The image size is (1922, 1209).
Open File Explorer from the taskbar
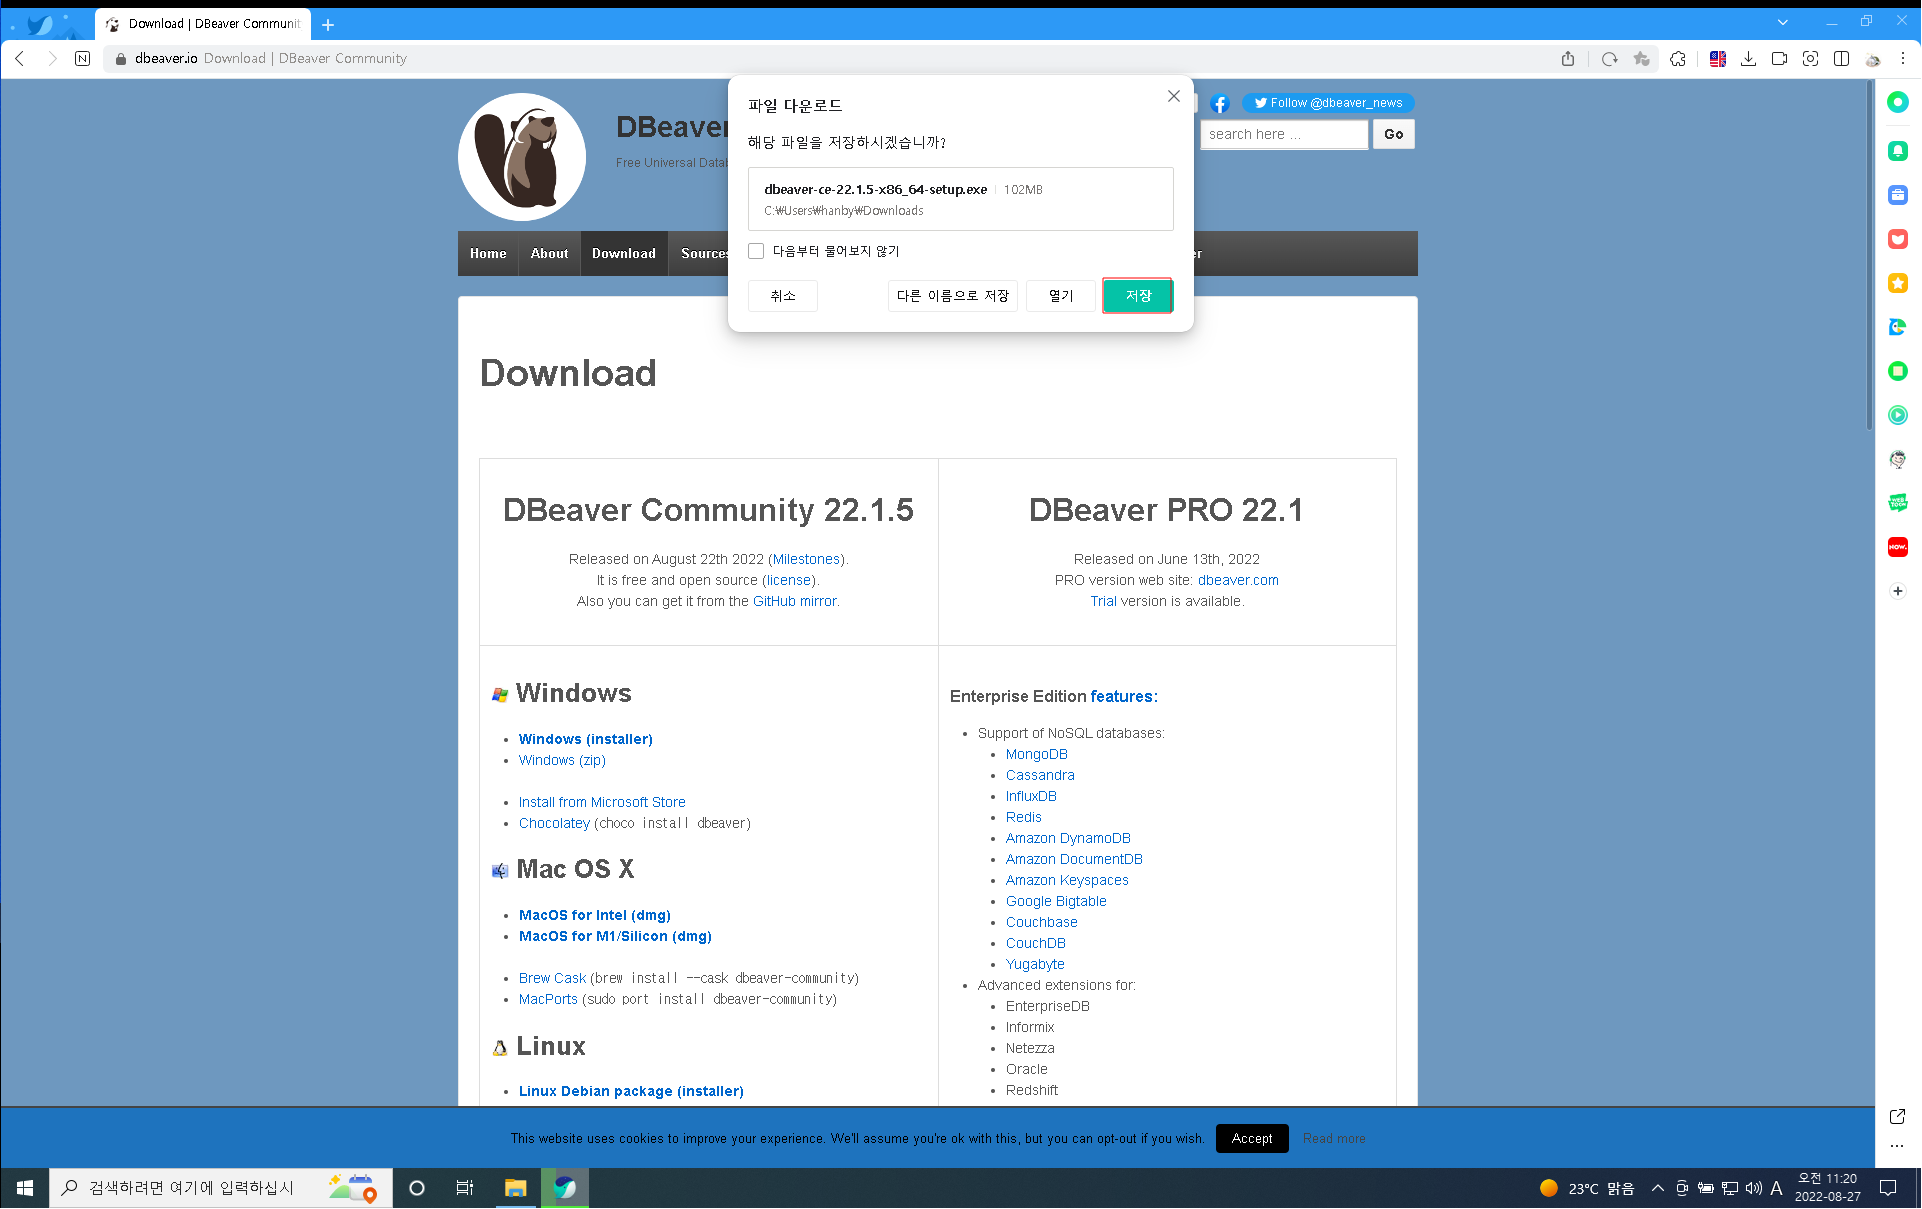pos(515,1188)
